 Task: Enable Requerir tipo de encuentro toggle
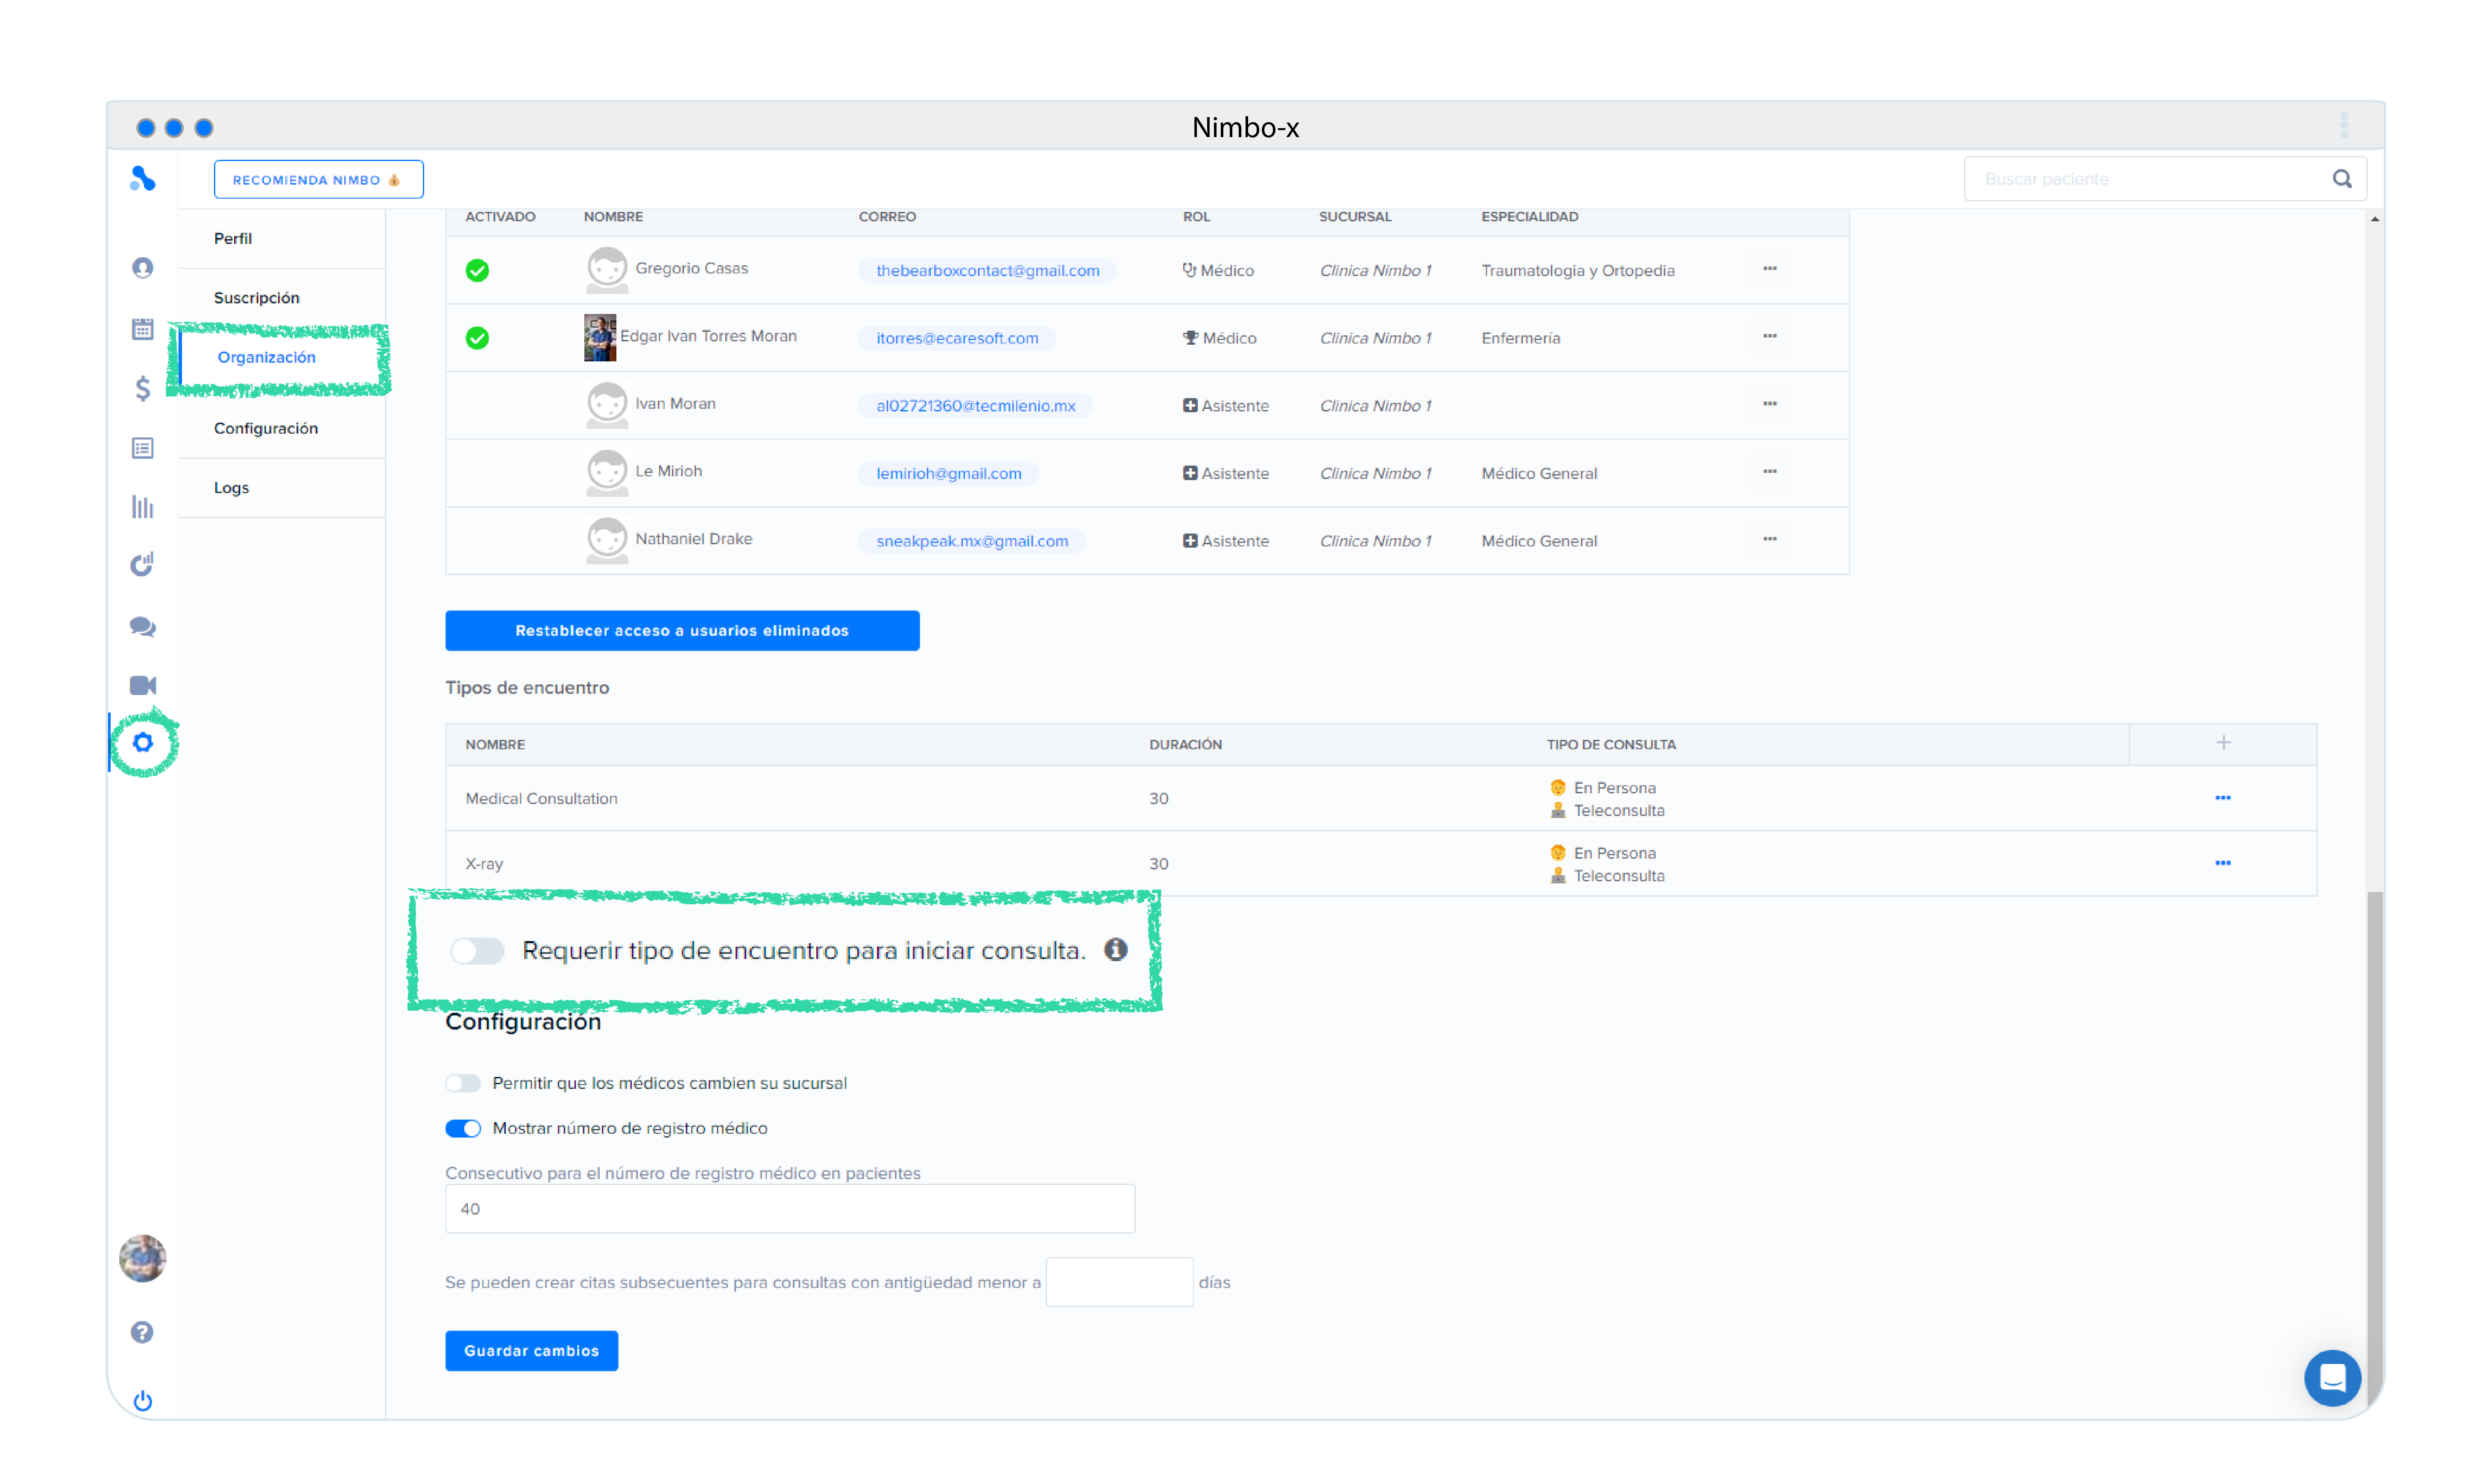point(477,950)
